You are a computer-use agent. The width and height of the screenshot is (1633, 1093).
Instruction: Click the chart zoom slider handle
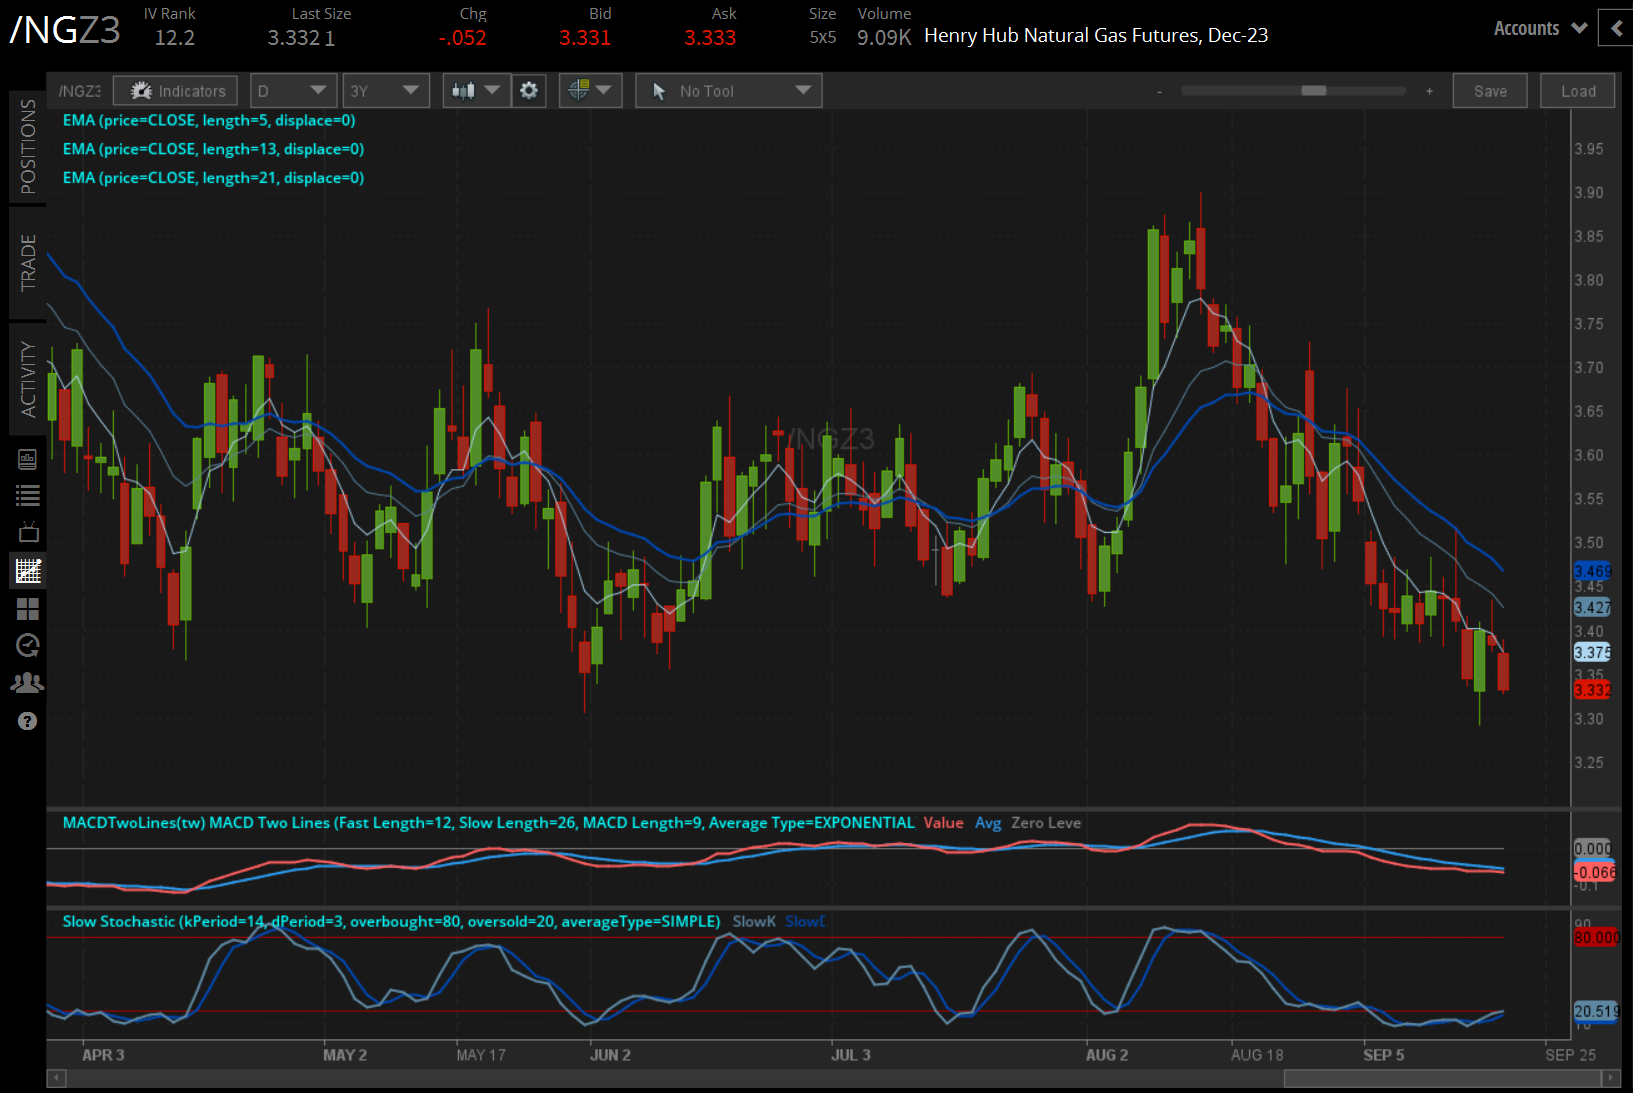coord(1313,91)
